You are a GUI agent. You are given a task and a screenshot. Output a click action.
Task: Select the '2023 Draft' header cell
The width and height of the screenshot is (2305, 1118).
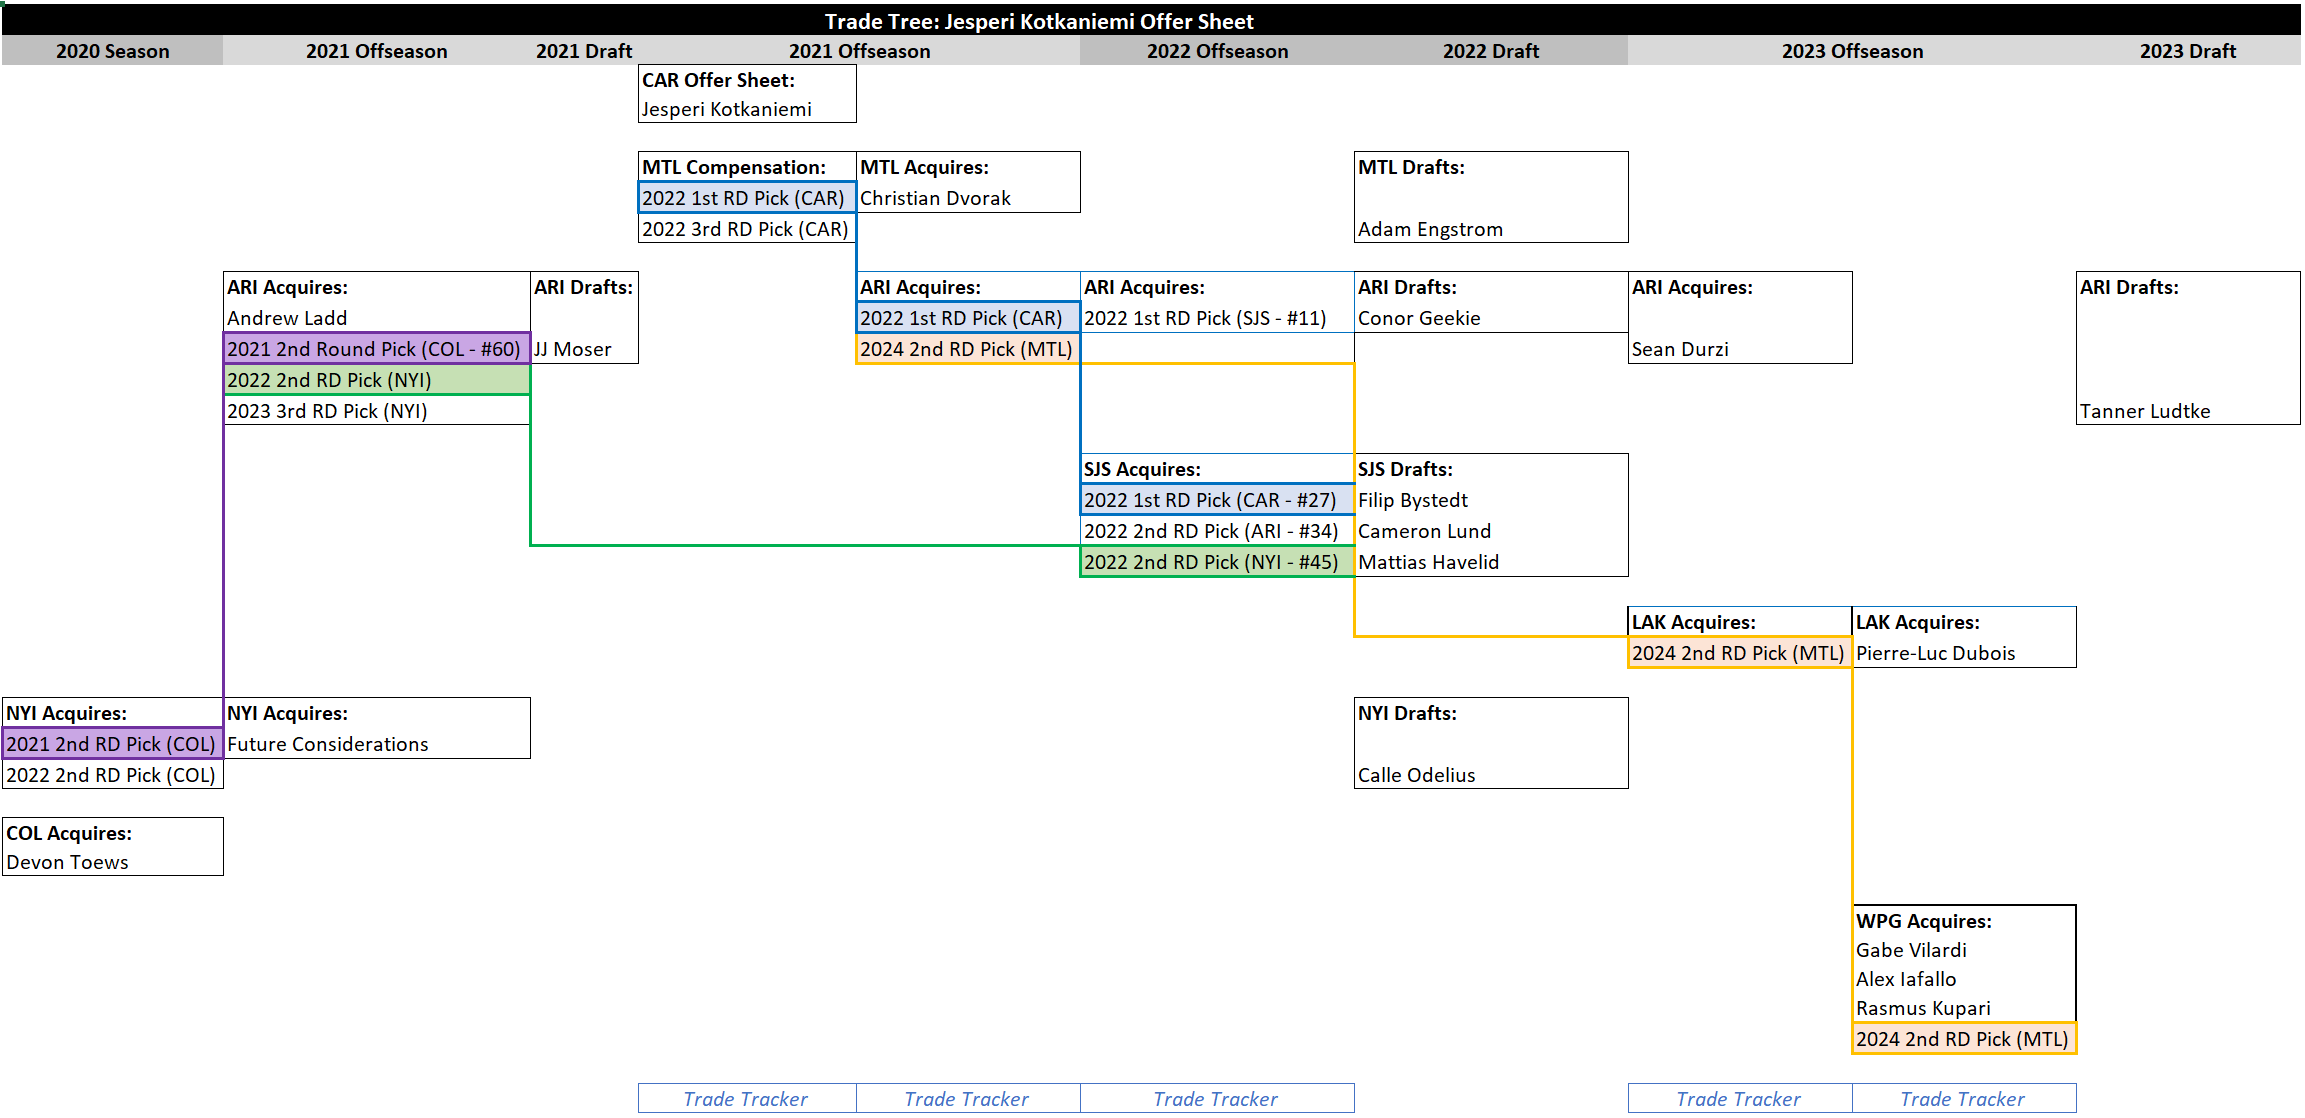click(2188, 51)
